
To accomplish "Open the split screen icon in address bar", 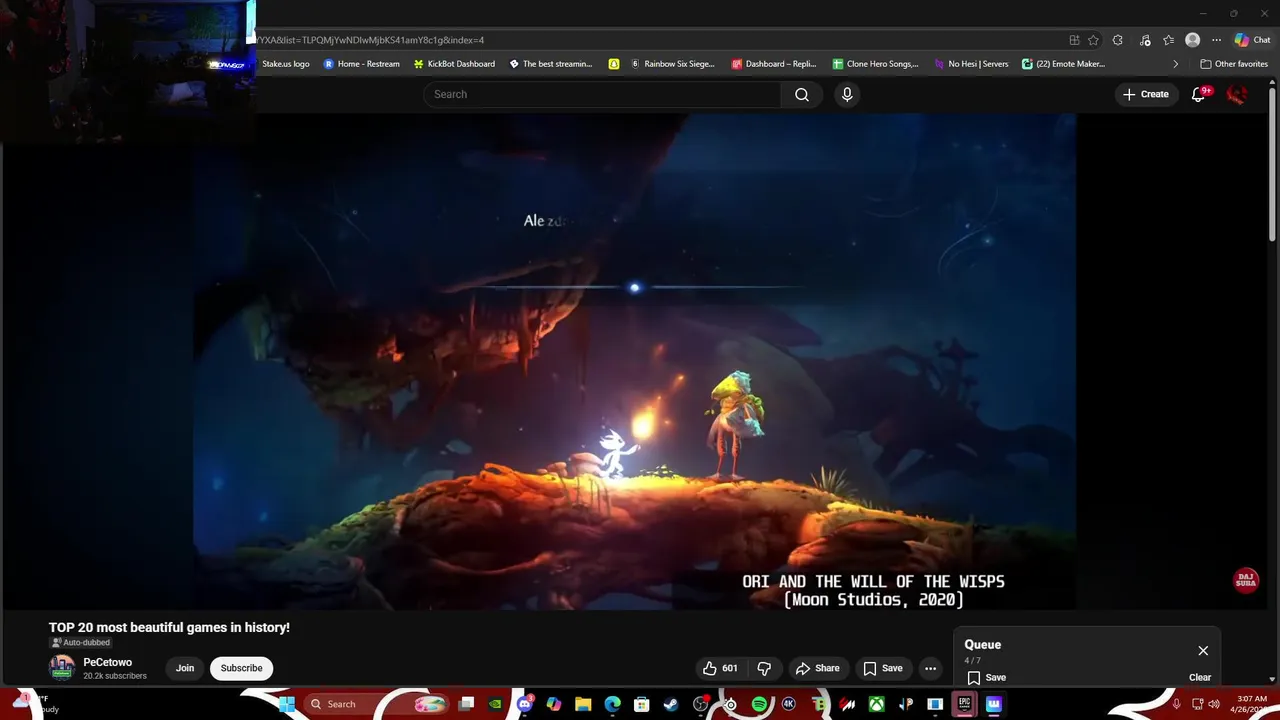I will point(1074,40).
